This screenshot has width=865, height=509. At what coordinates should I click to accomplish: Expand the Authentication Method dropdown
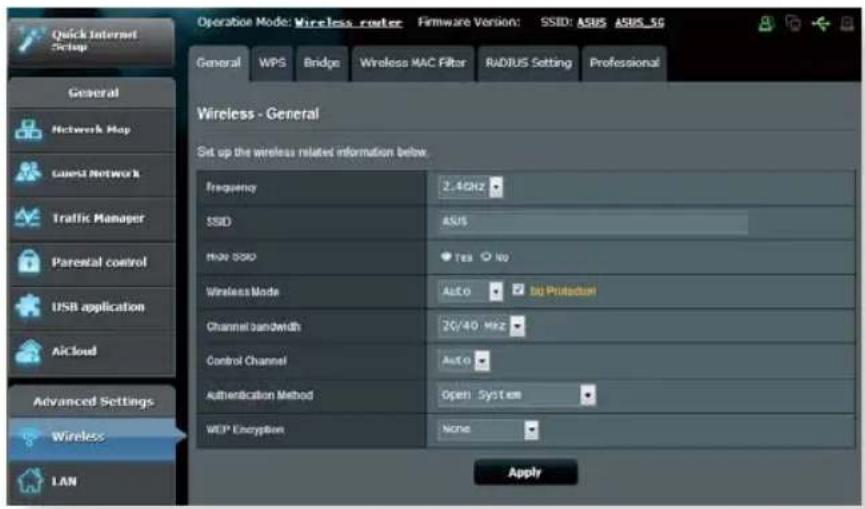click(x=517, y=395)
